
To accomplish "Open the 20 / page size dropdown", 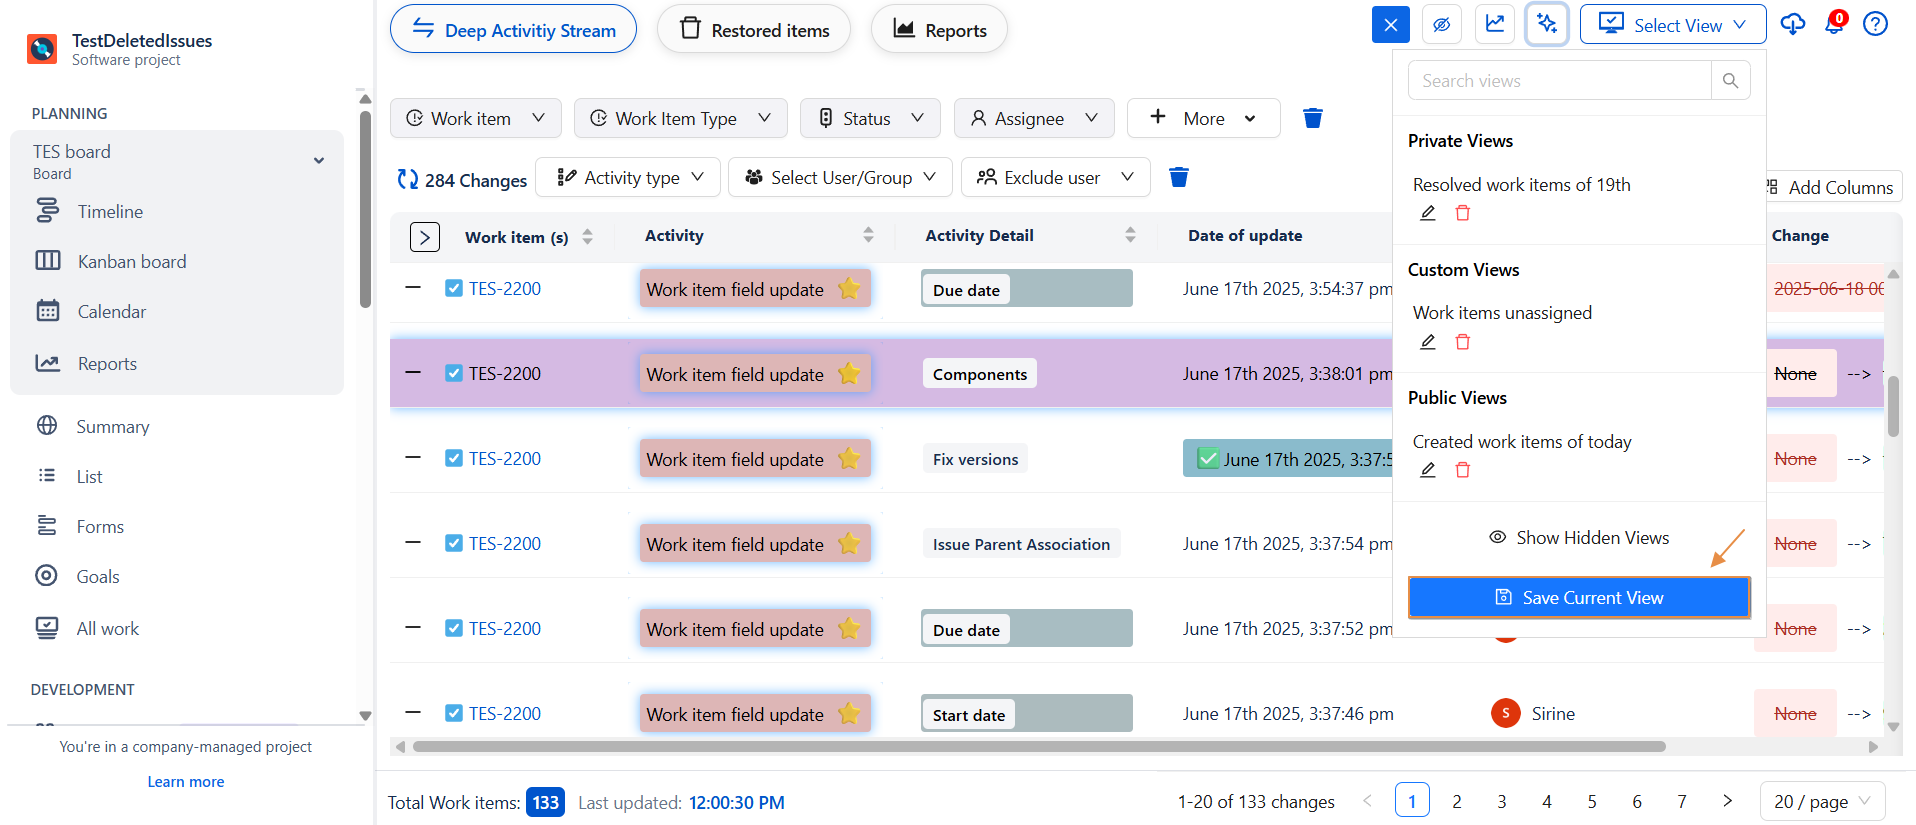I will pos(1821,801).
